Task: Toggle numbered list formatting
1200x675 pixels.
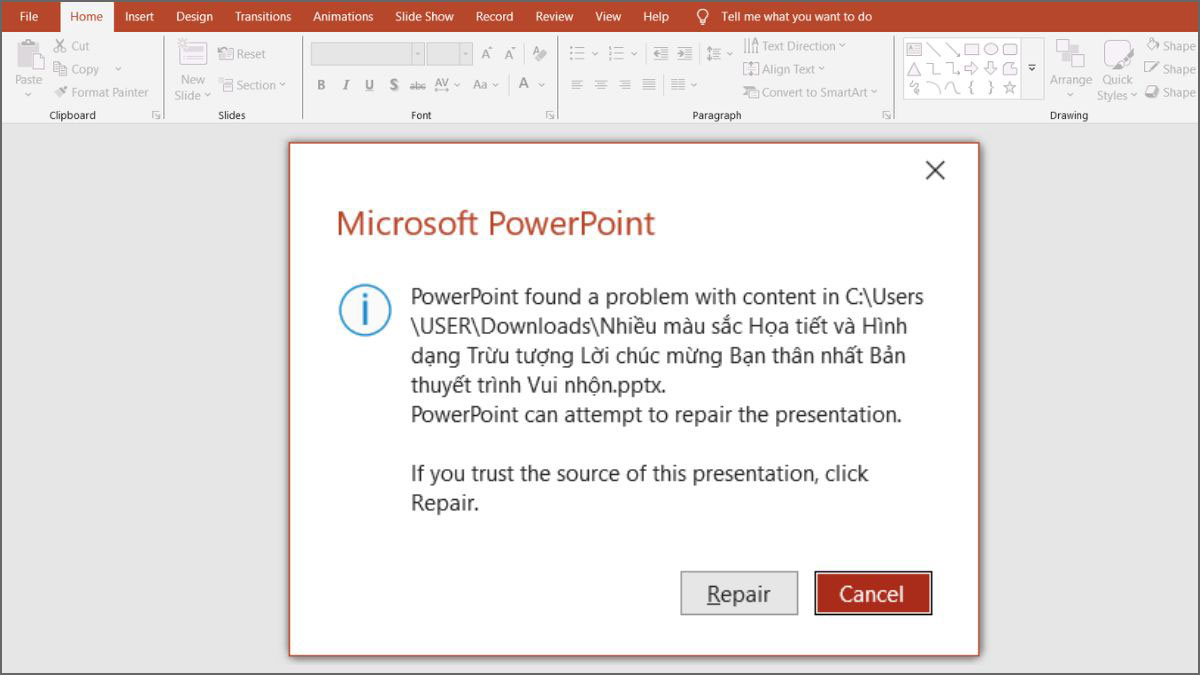Action: coord(614,53)
